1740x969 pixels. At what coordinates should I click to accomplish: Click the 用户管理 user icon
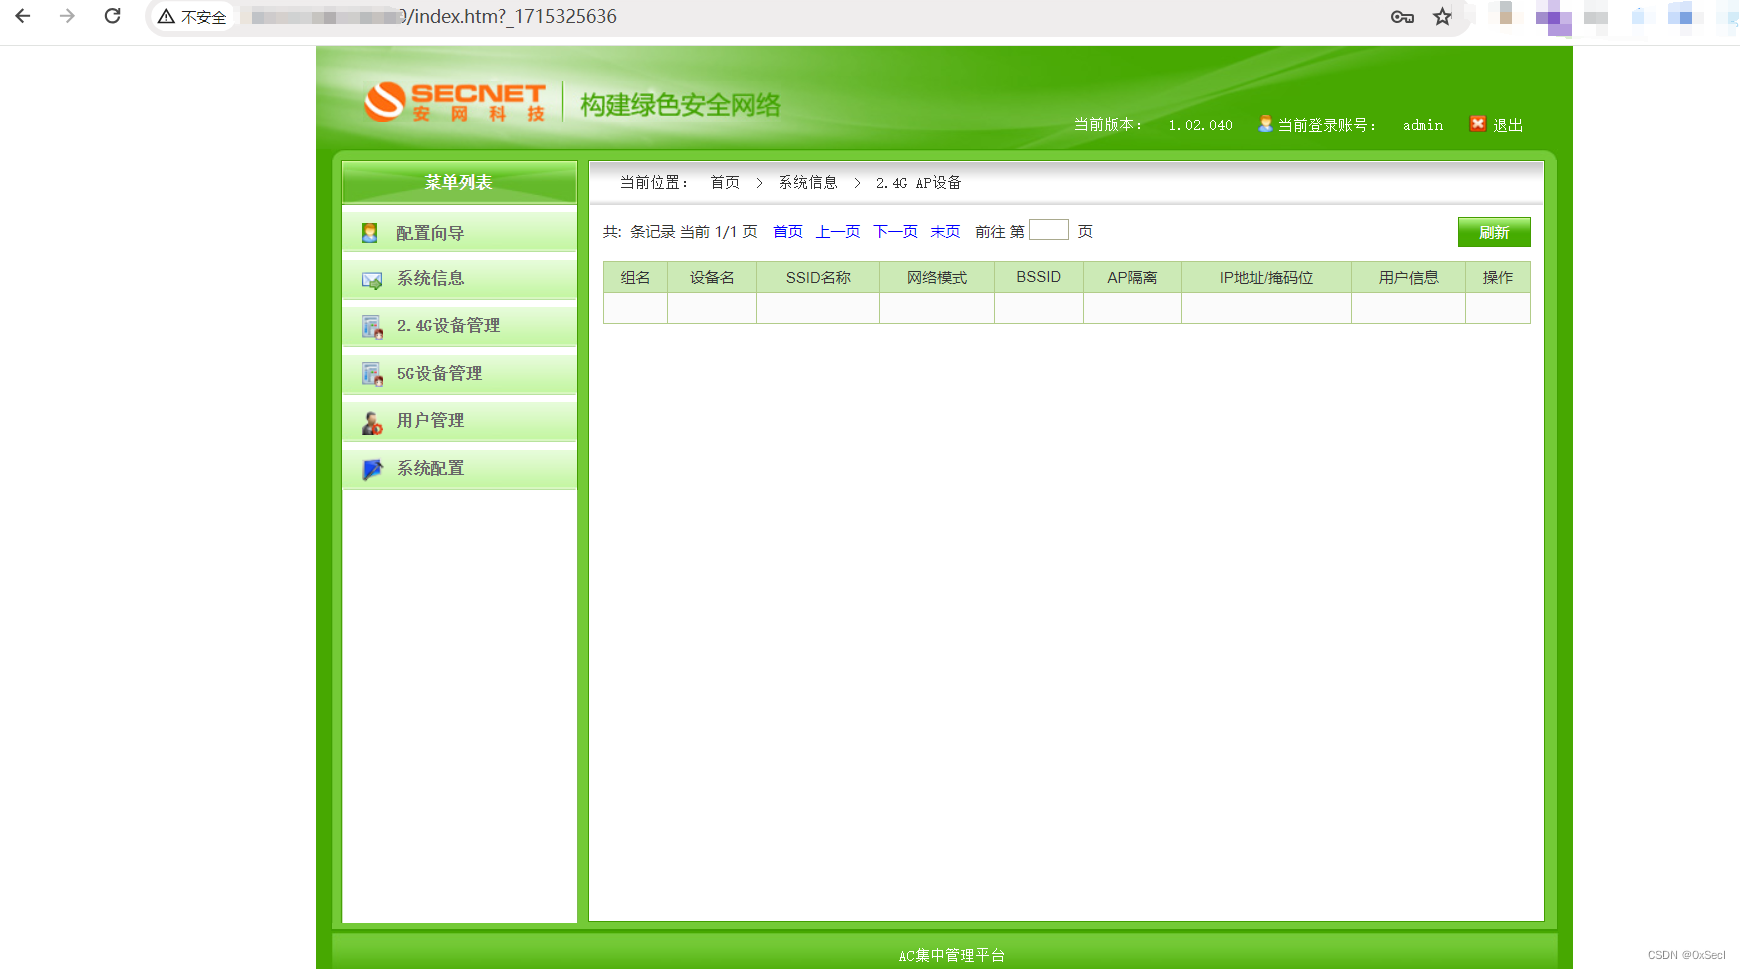click(372, 422)
